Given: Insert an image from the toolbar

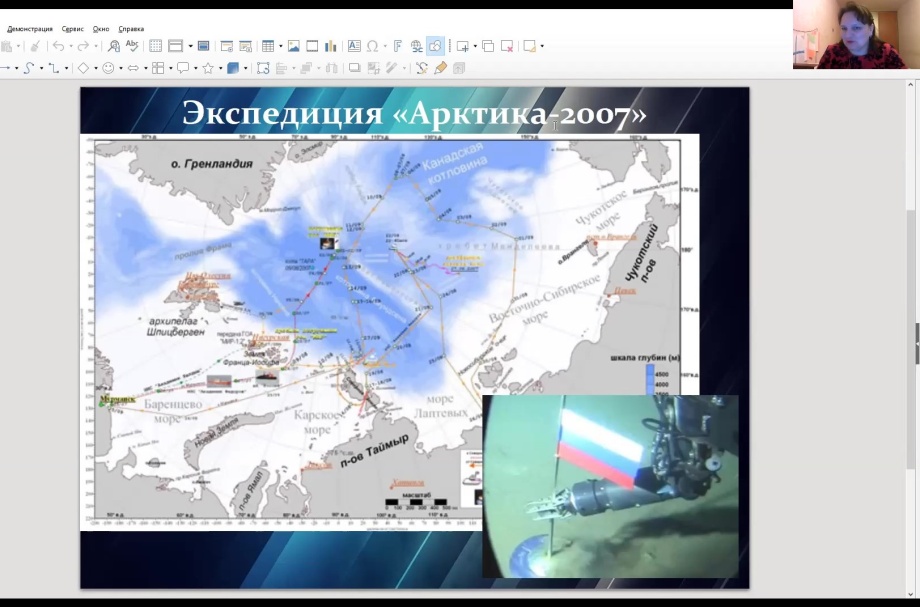Looking at the screenshot, I should click(294, 46).
